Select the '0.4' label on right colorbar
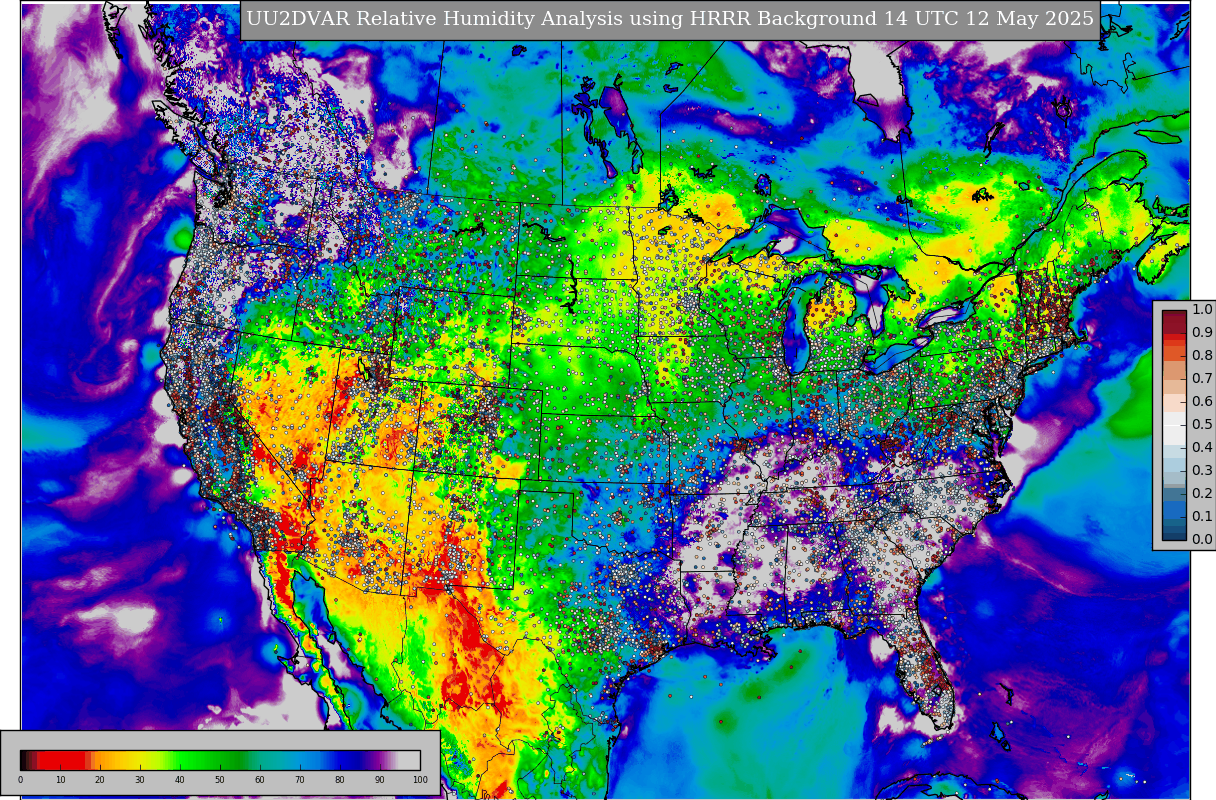 click(x=1202, y=447)
